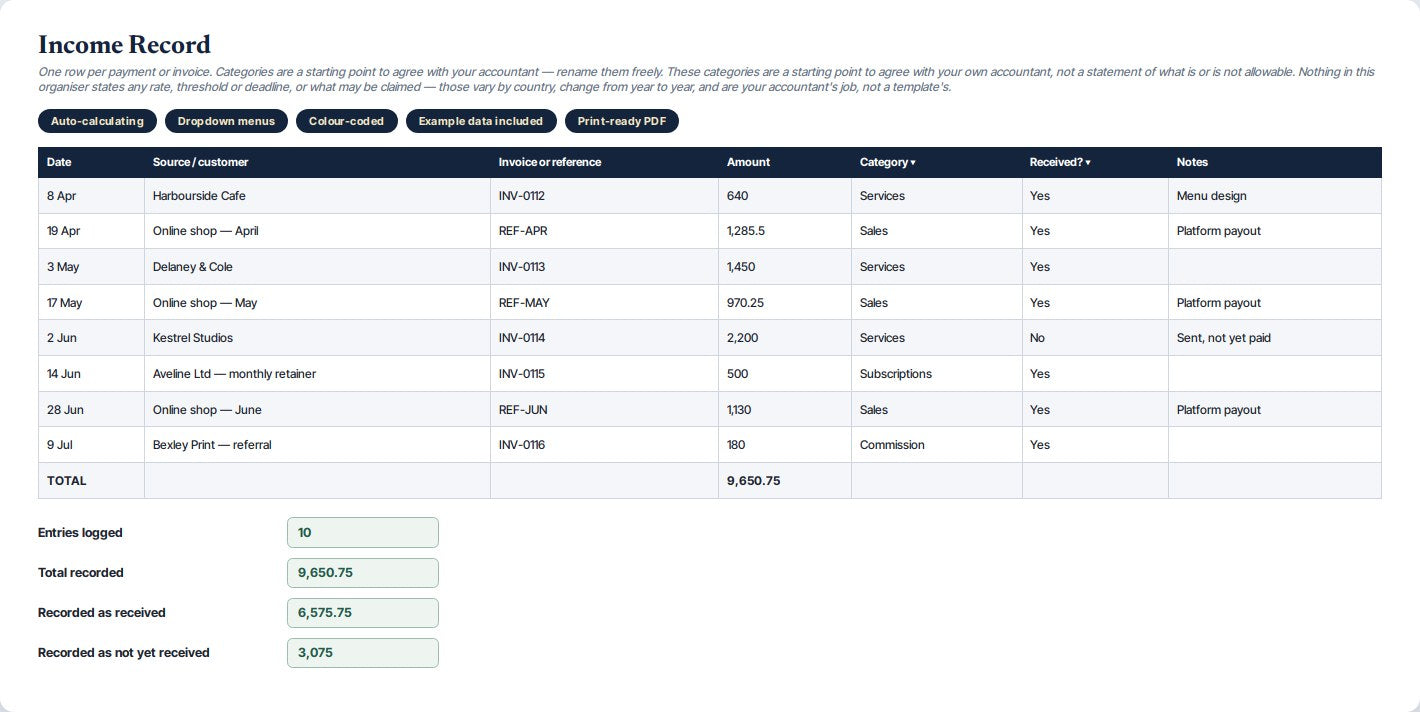Click the Date column header

coord(91,162)
